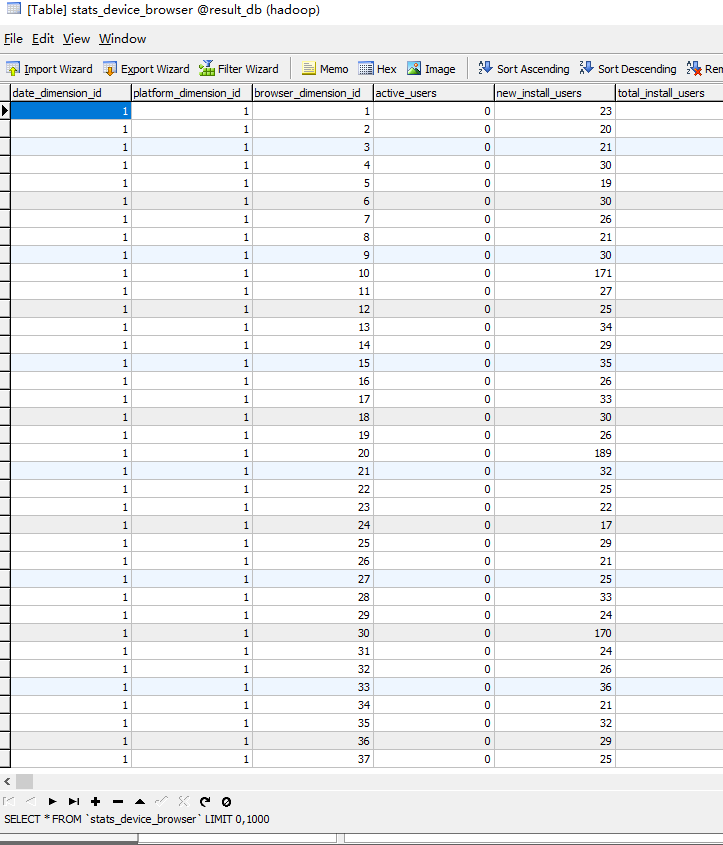Refresh the table data

coord(205,801)
